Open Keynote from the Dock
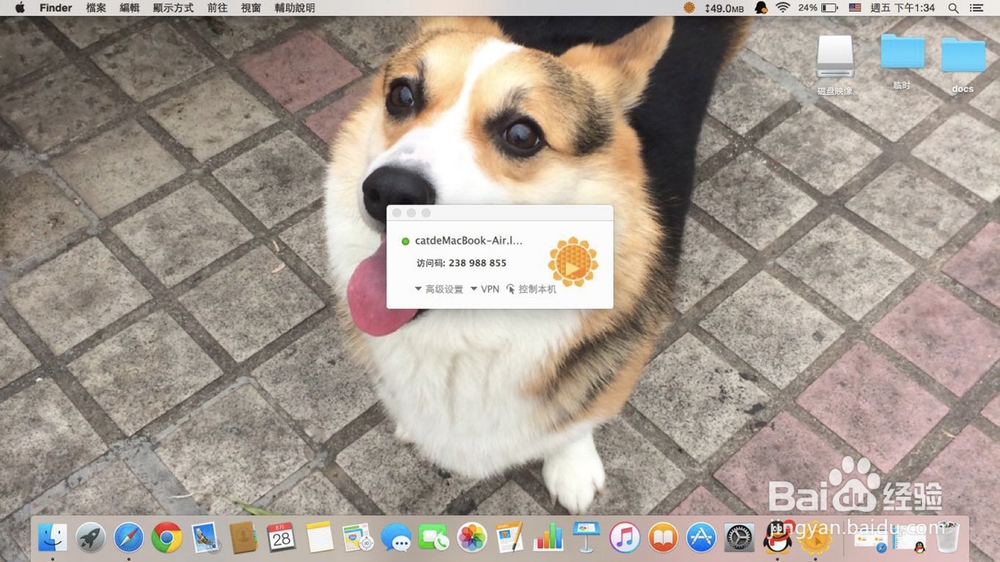Viewport: 1000px width, 562px height. (x=586, y=537)
